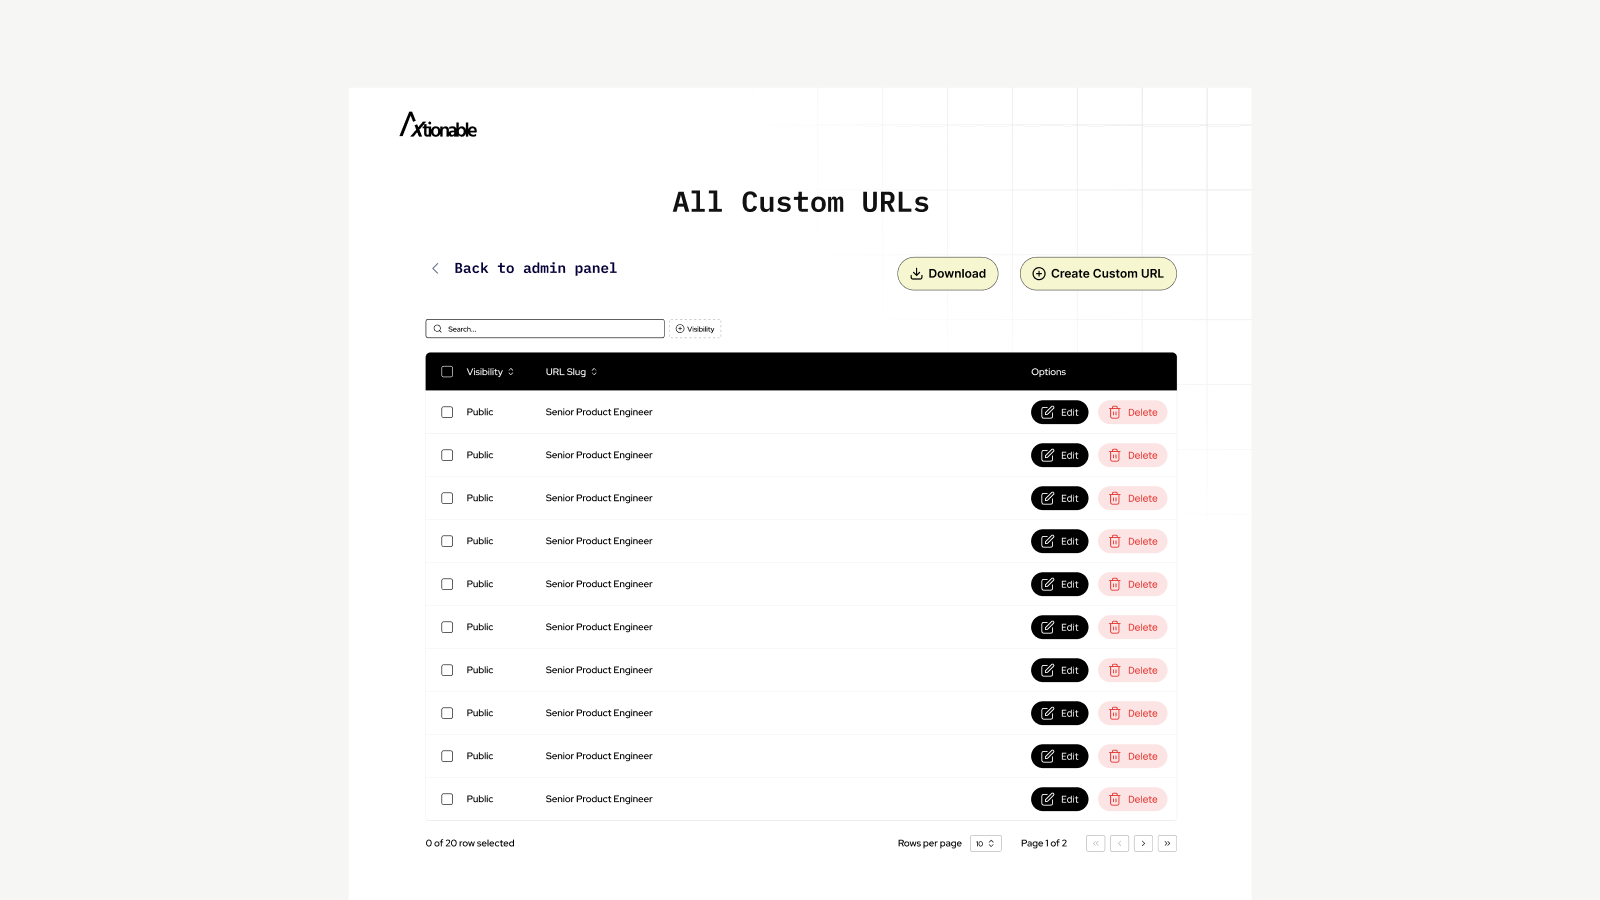The height and width of the screenshot is (900, 1600).
Task: Click inside the Search input field
Action: (545, 328)
